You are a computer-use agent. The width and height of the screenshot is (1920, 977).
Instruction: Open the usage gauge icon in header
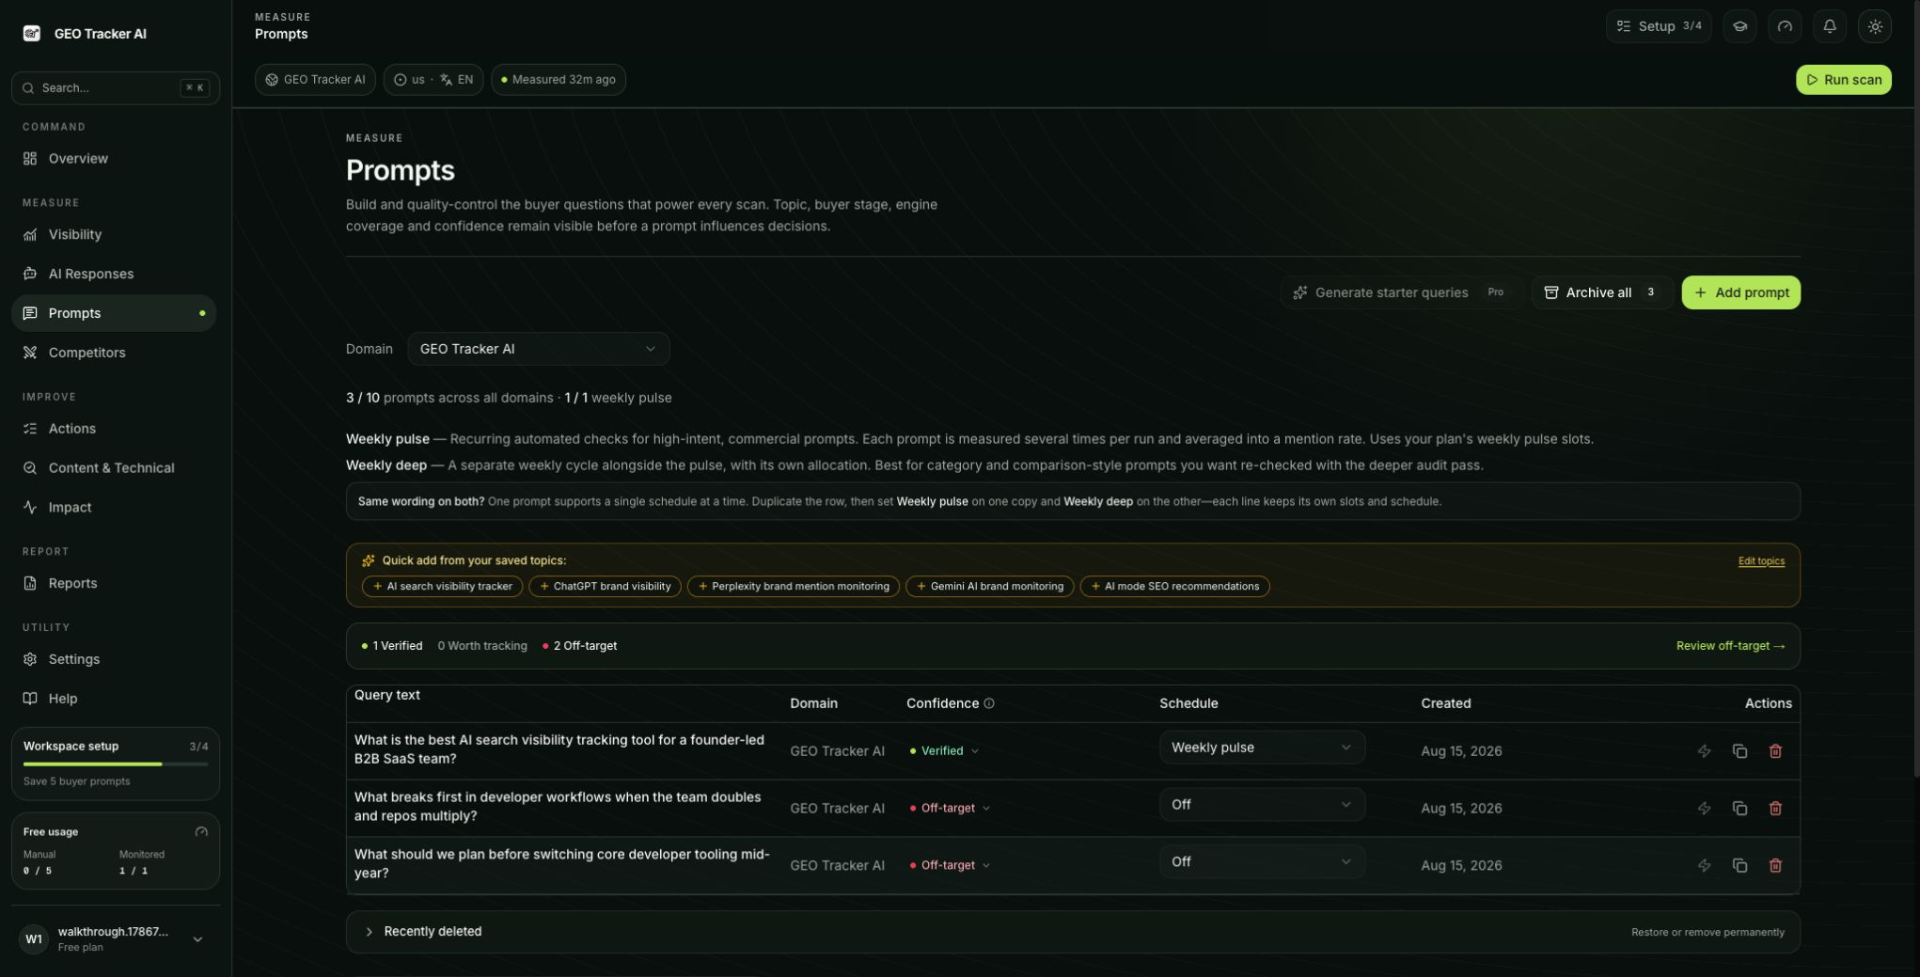point(1785,27)
